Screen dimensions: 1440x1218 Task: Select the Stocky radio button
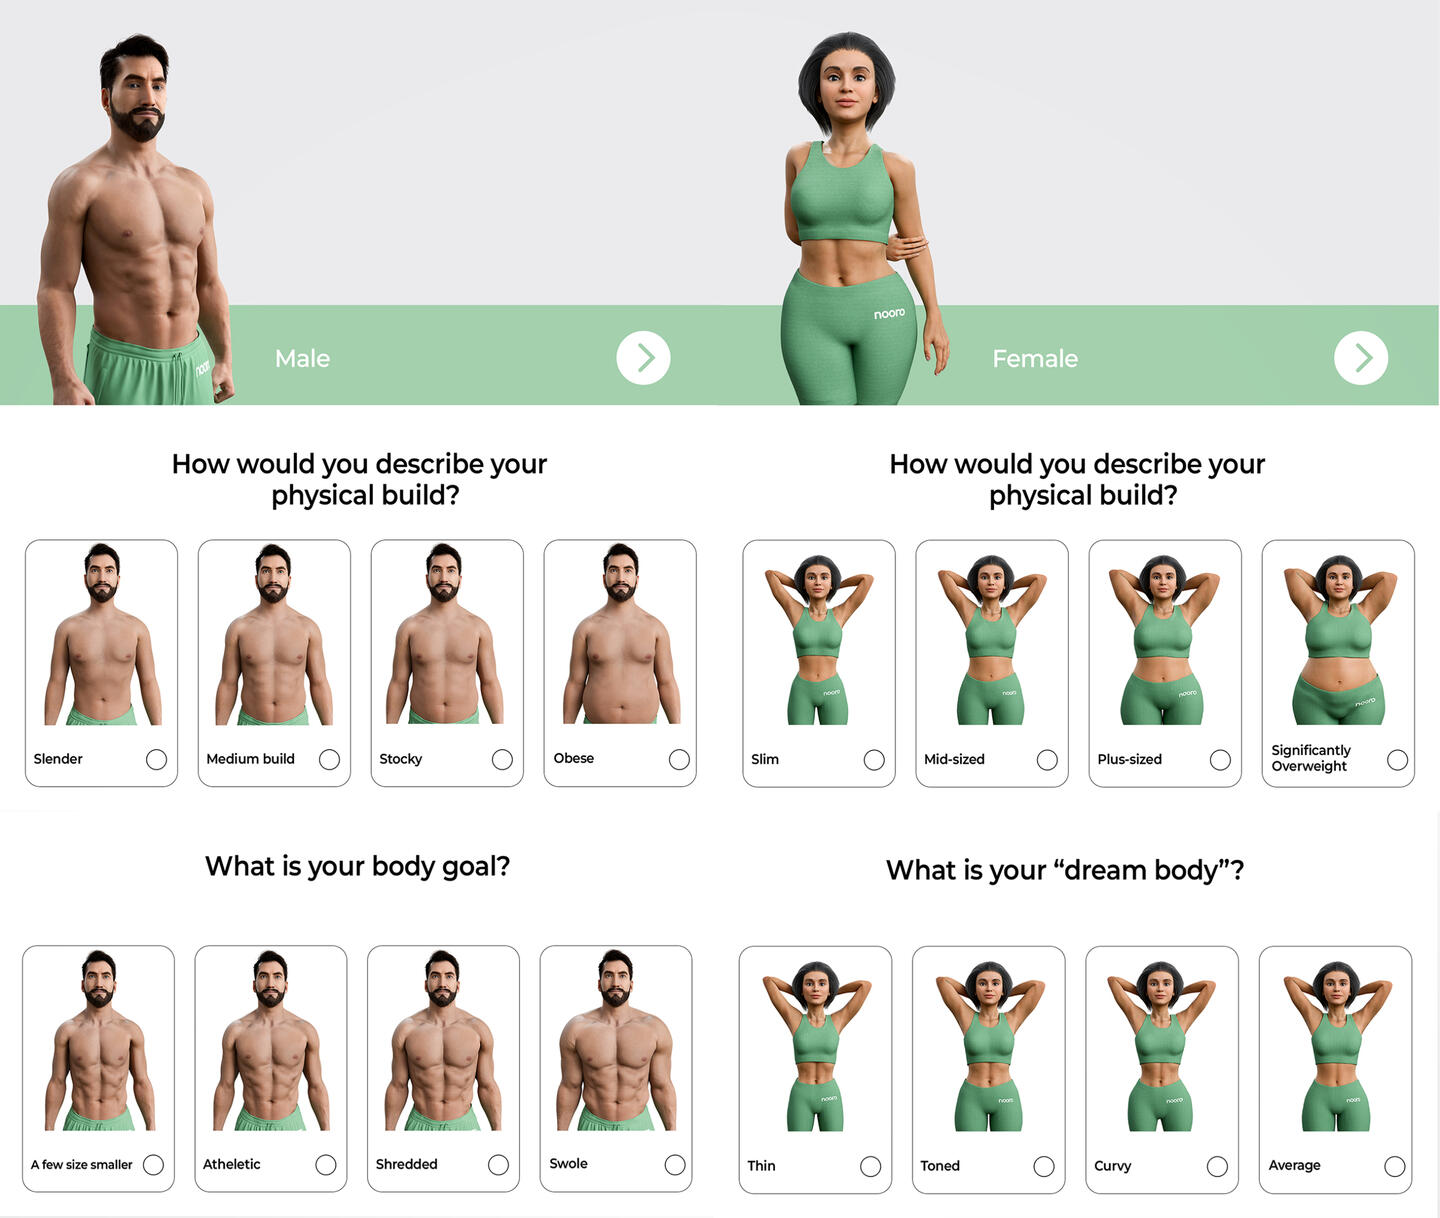502,759
